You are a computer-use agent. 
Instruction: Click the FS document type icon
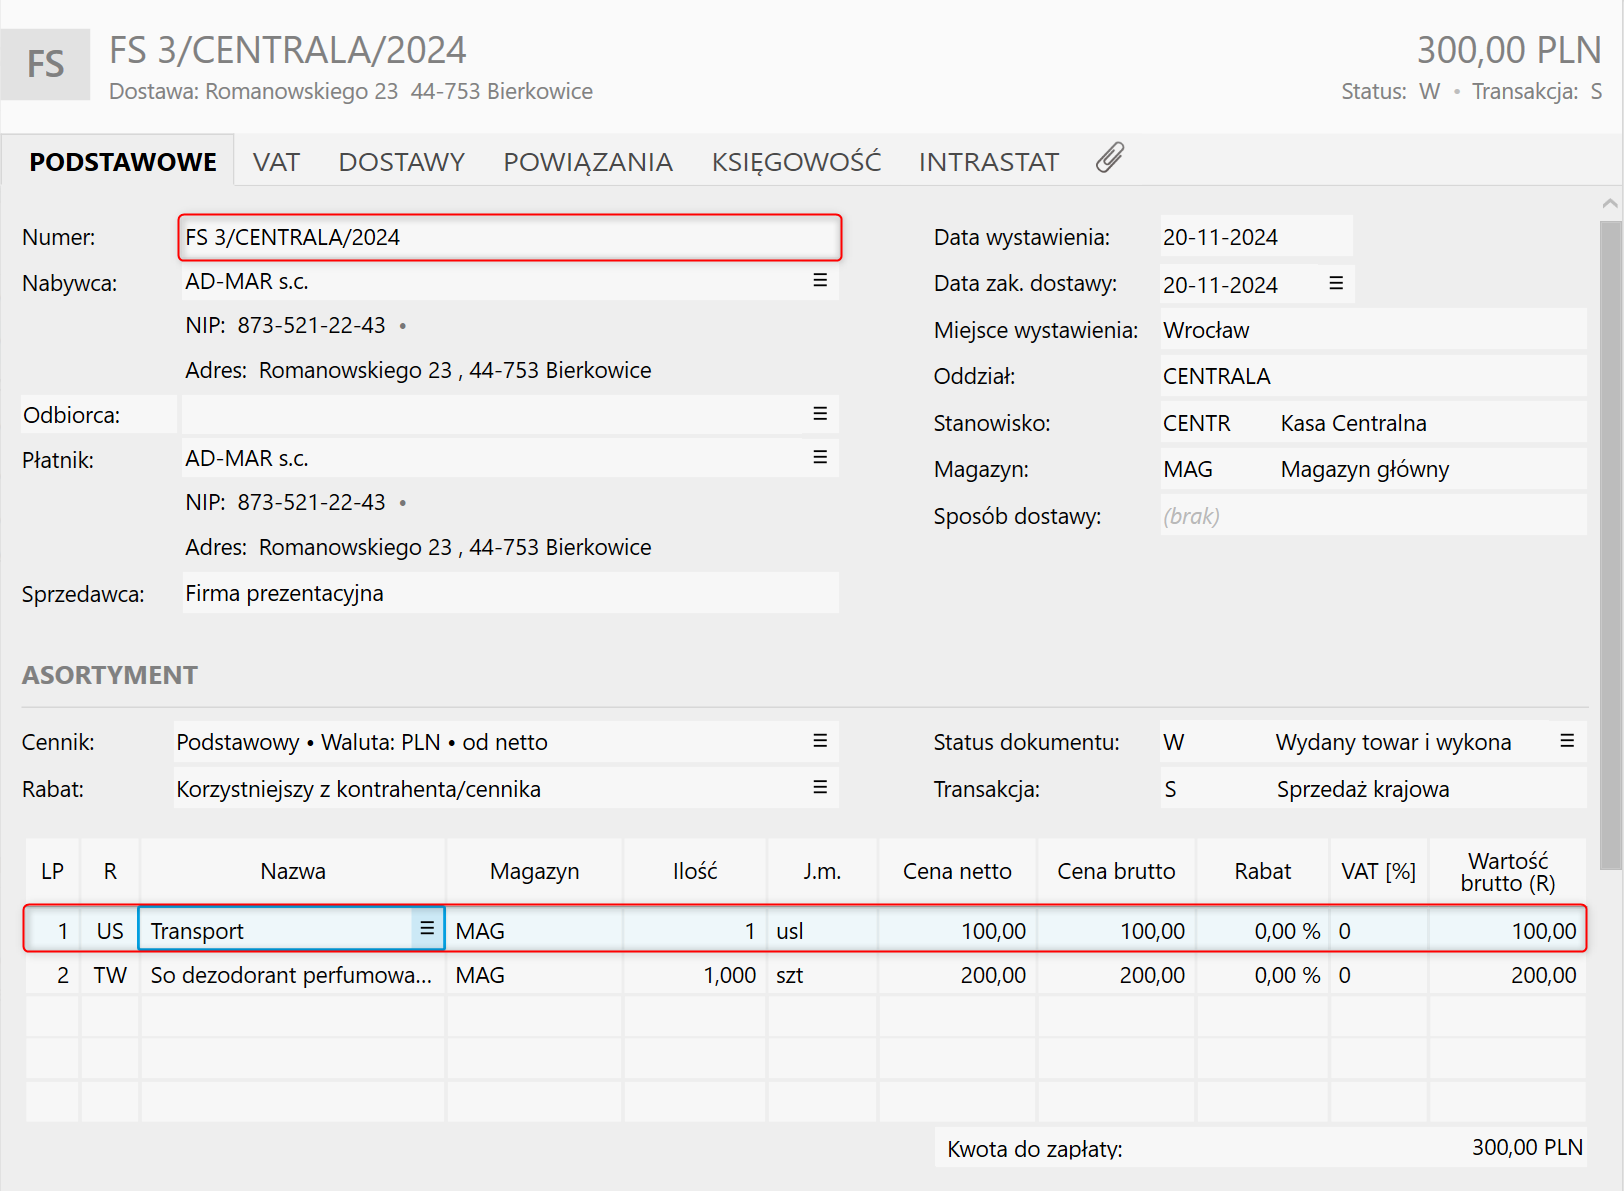tap(46, 65)
